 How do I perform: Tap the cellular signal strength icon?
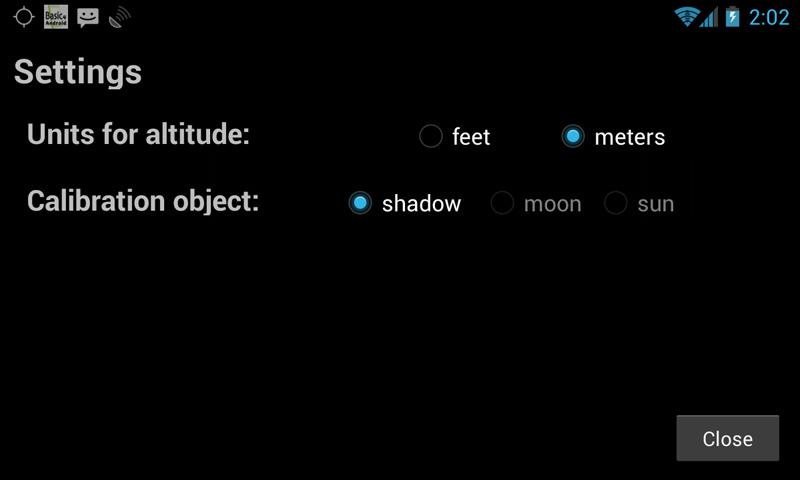tap(709, 17)
